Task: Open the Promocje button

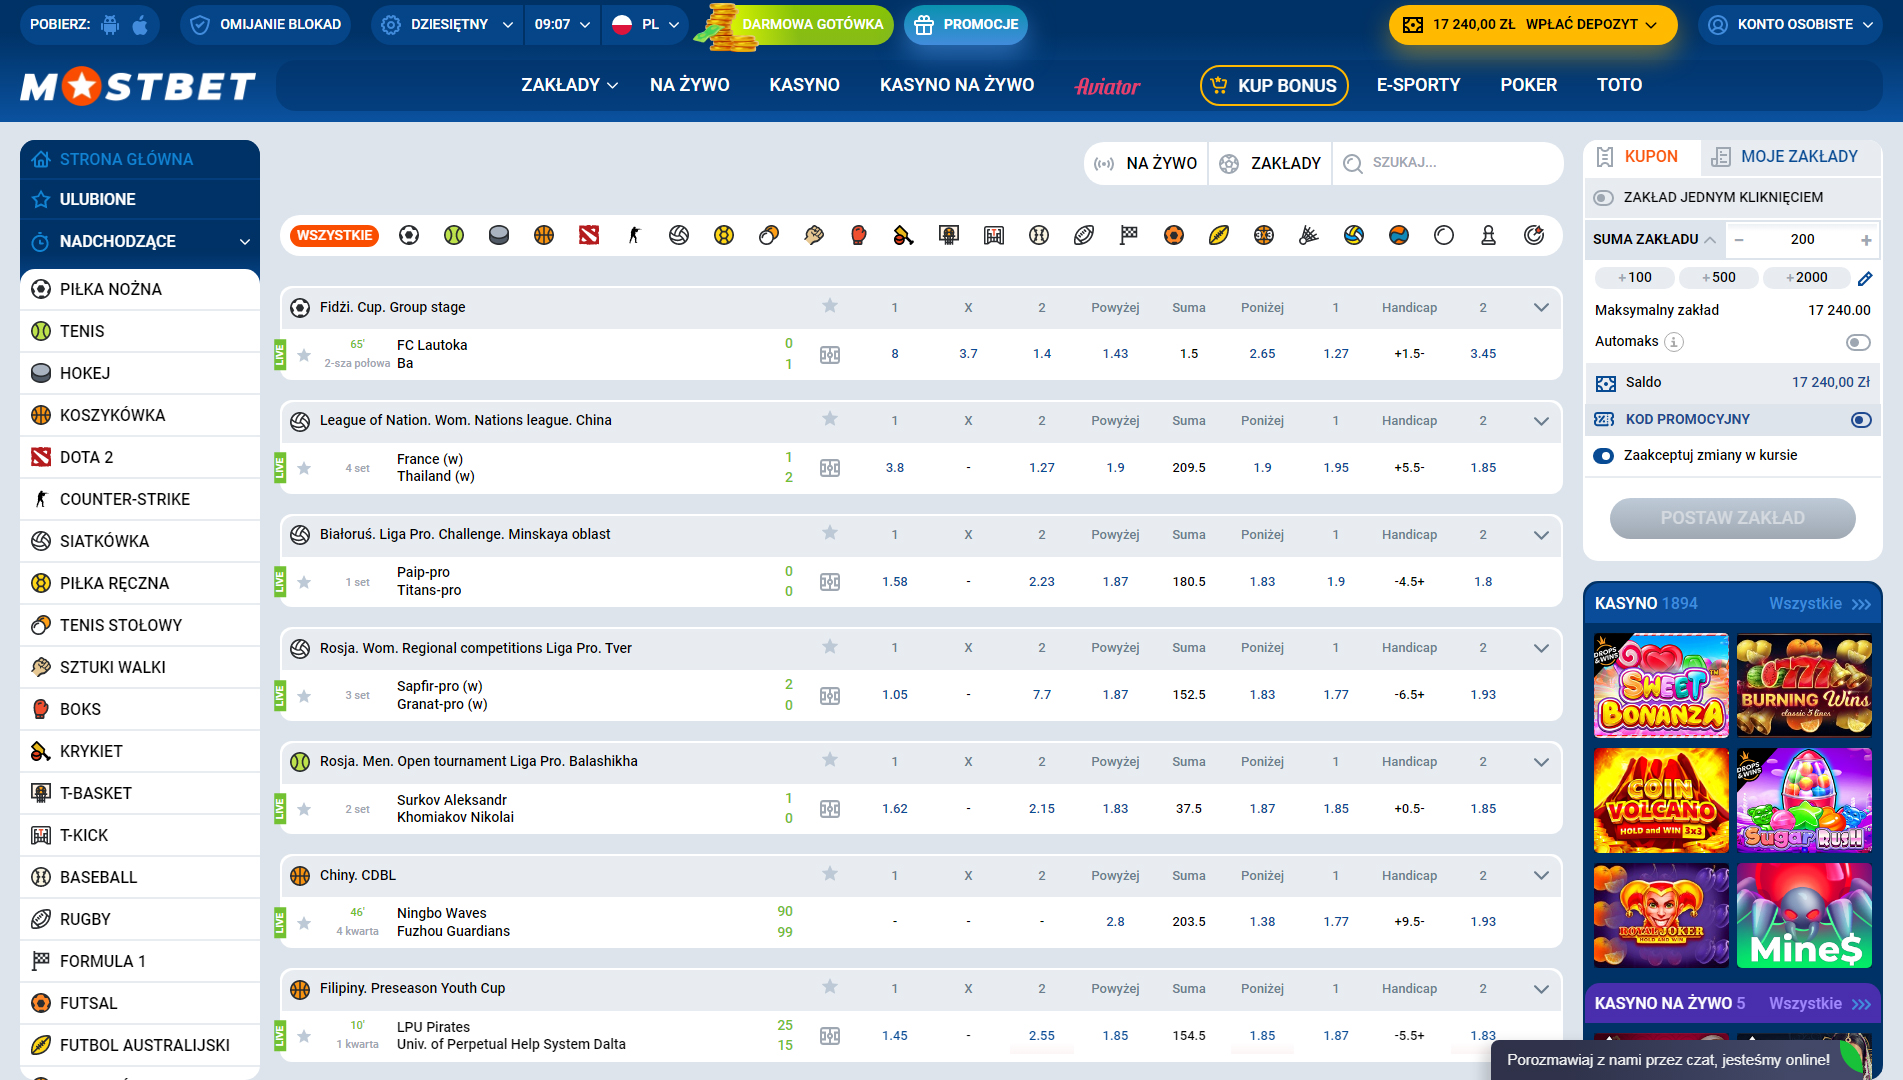Action: click(966, 24)
